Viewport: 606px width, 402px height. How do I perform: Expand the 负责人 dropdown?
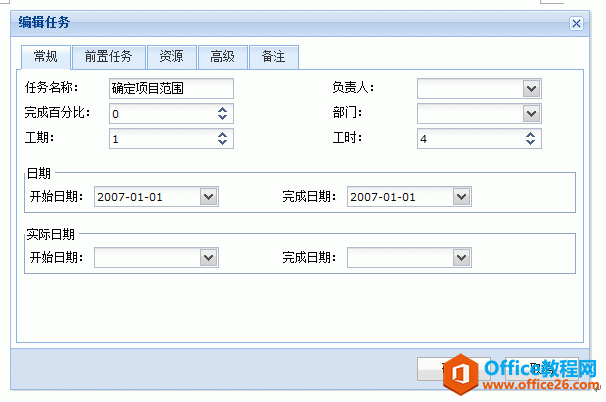click(531, 89)
